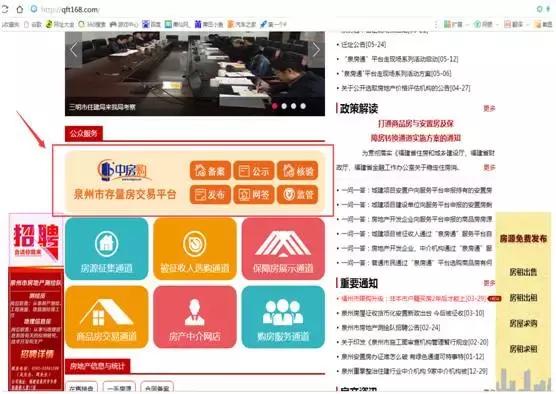Open the 招聘公告 notice [02-24]
Viewport: 556px width, 394px height.
pyautogui.click(x=390, y=328)
